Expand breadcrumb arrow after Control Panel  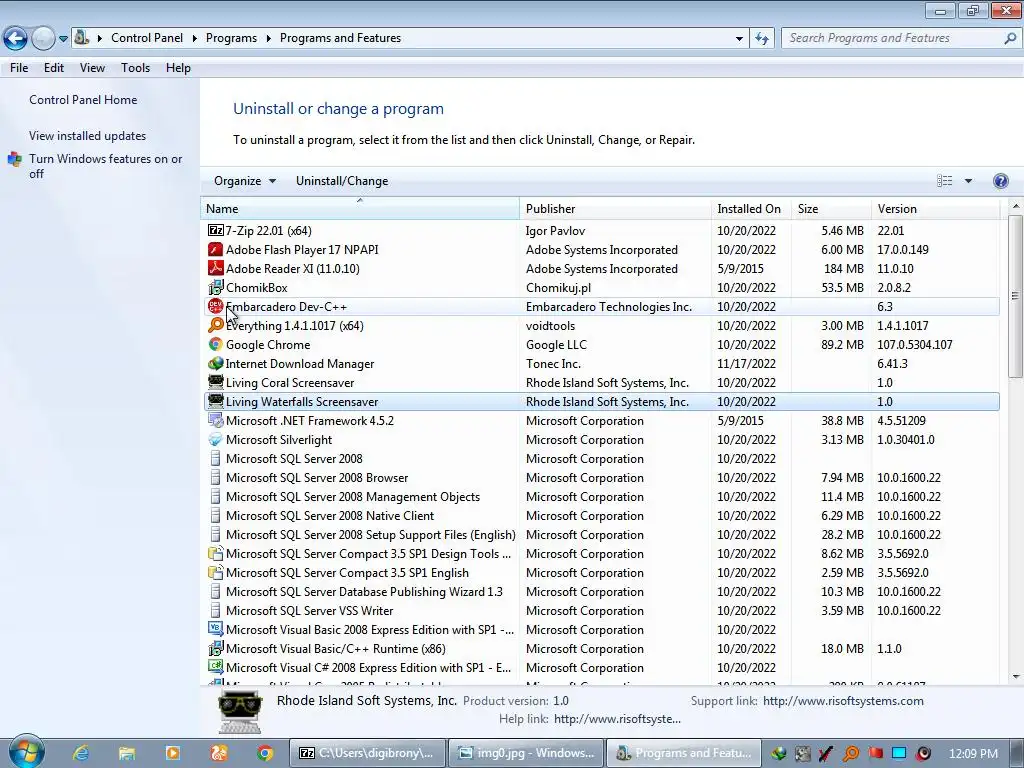pos(195,38)
